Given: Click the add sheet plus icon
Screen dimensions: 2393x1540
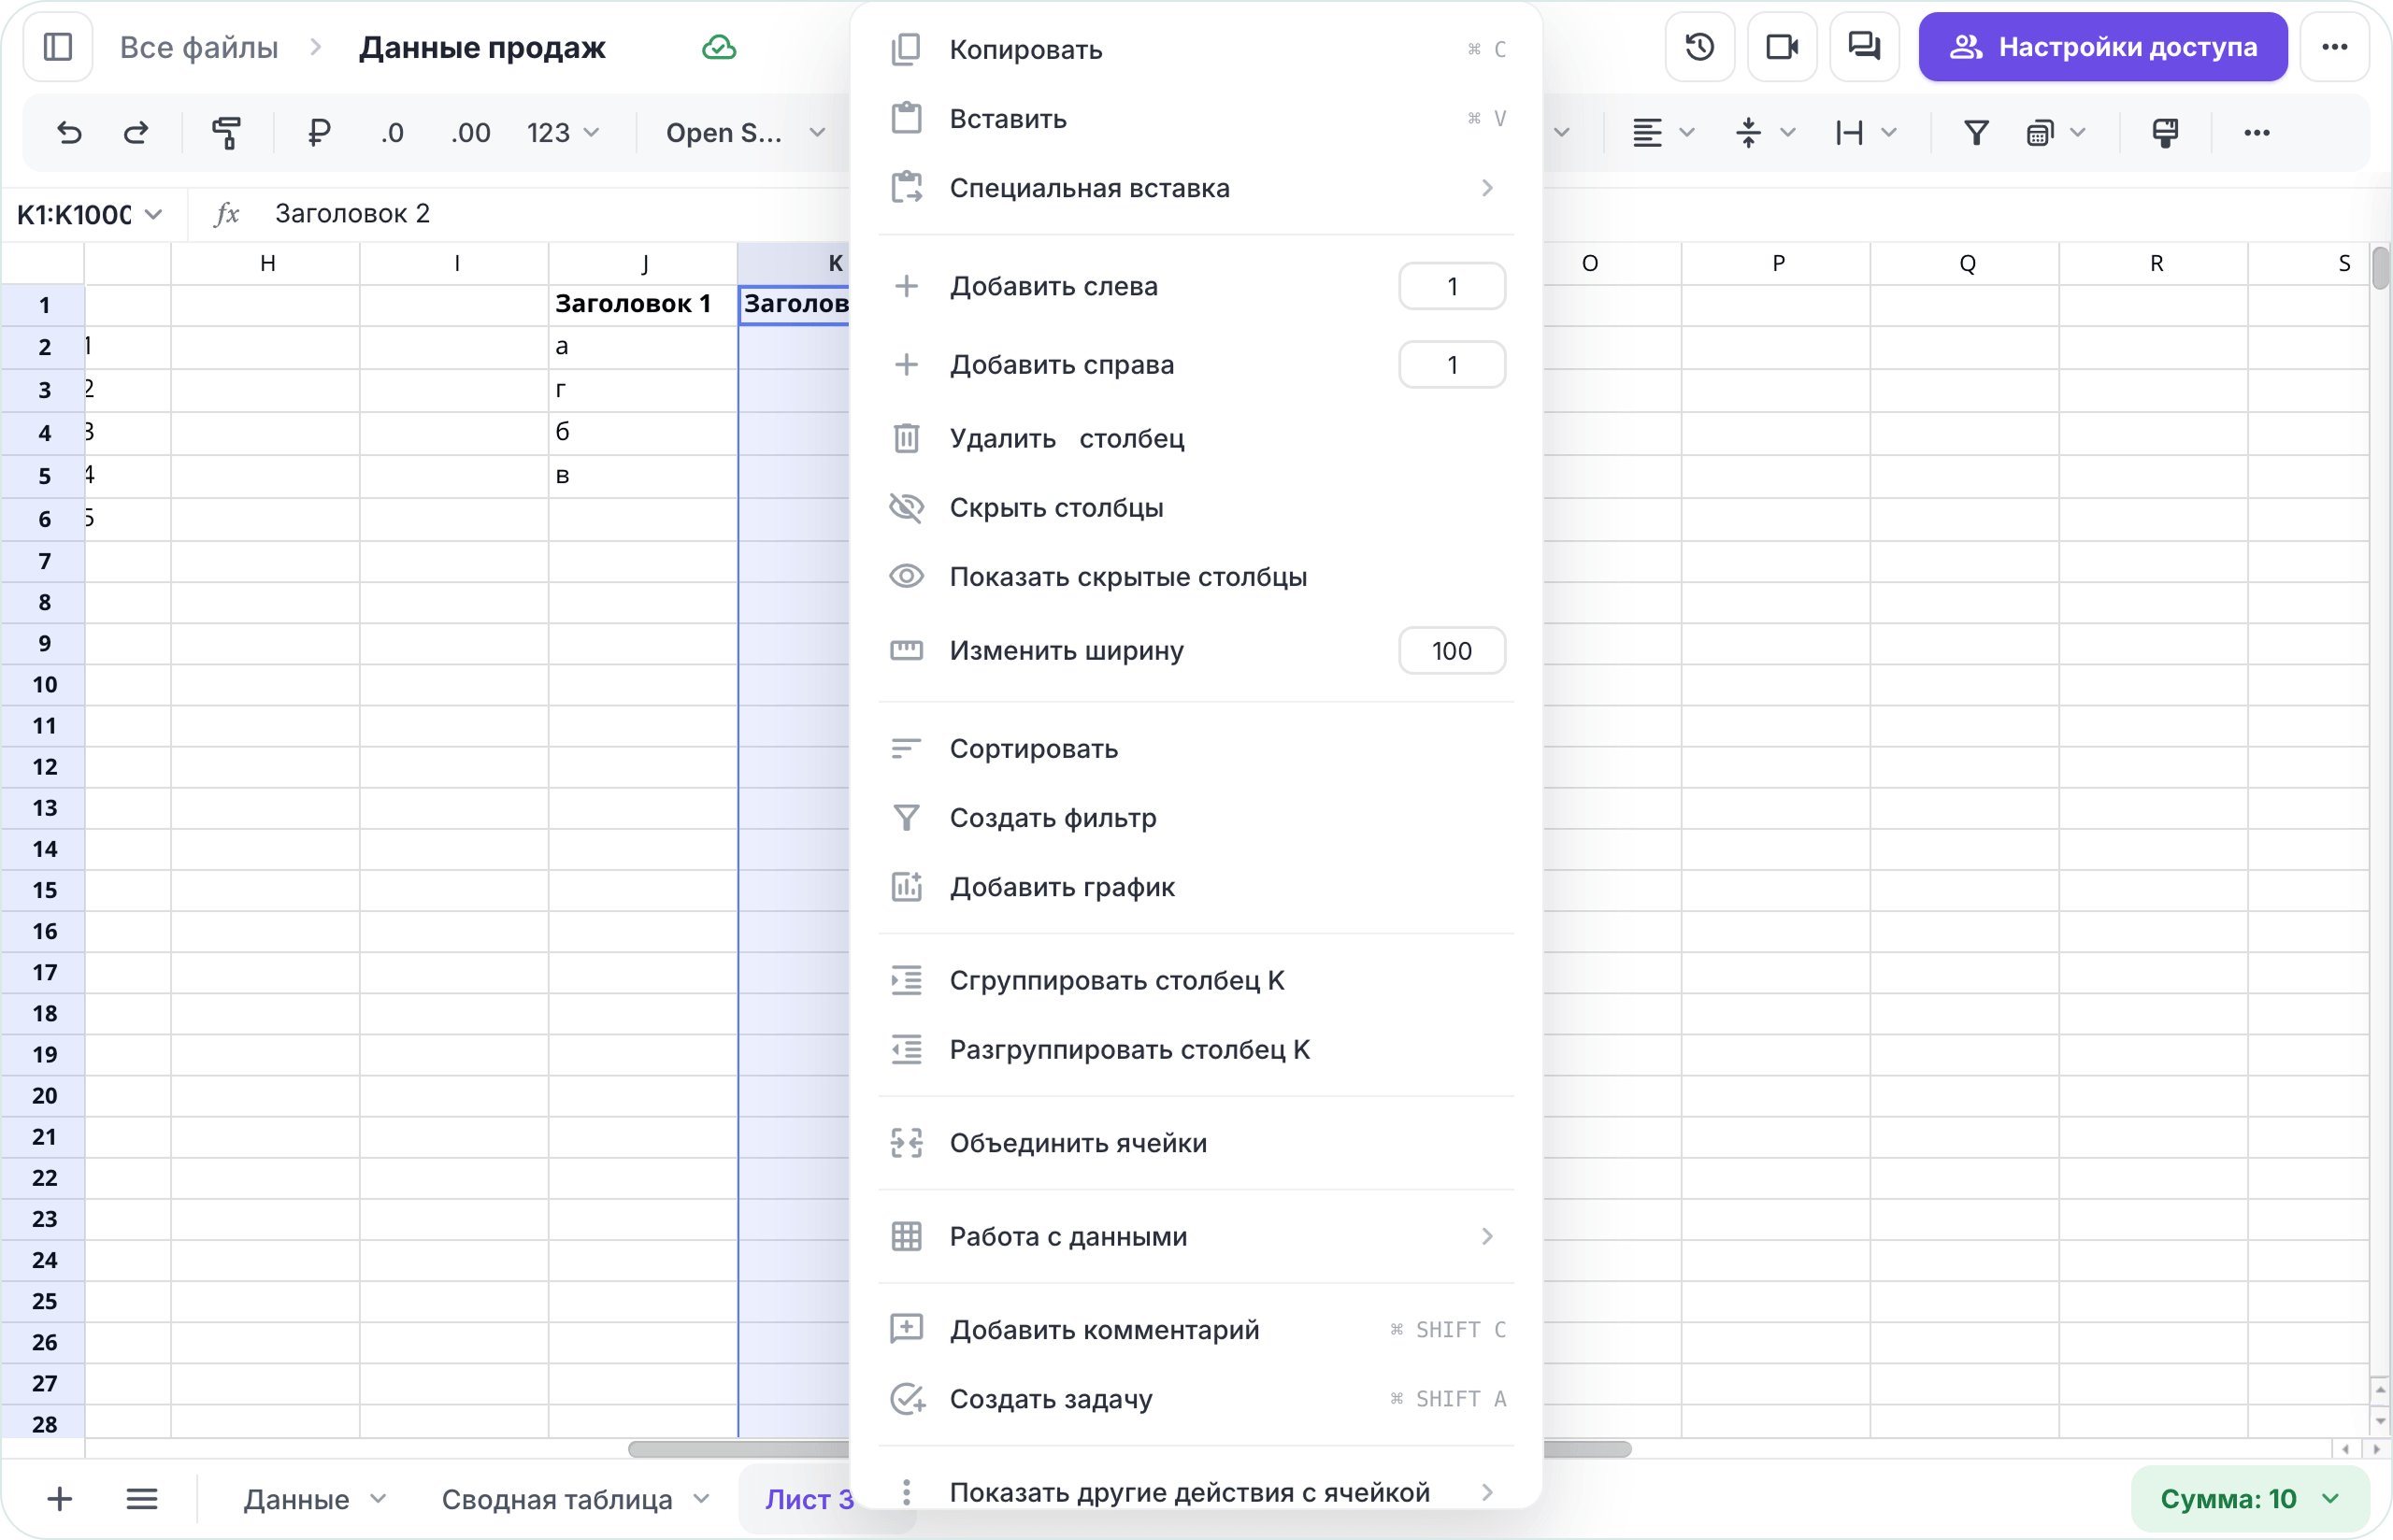Looking at the screenshot, I should 60,1499.
